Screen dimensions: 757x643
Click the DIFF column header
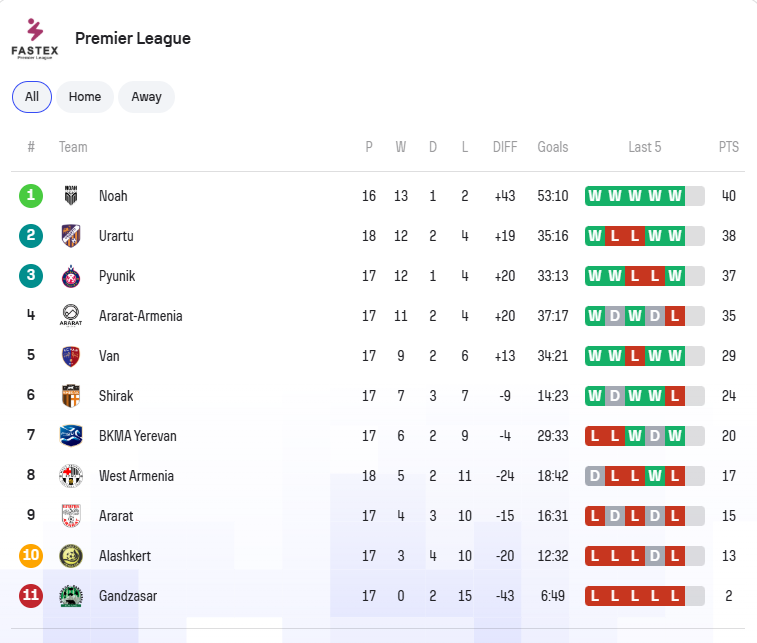(x=505, y=147)
